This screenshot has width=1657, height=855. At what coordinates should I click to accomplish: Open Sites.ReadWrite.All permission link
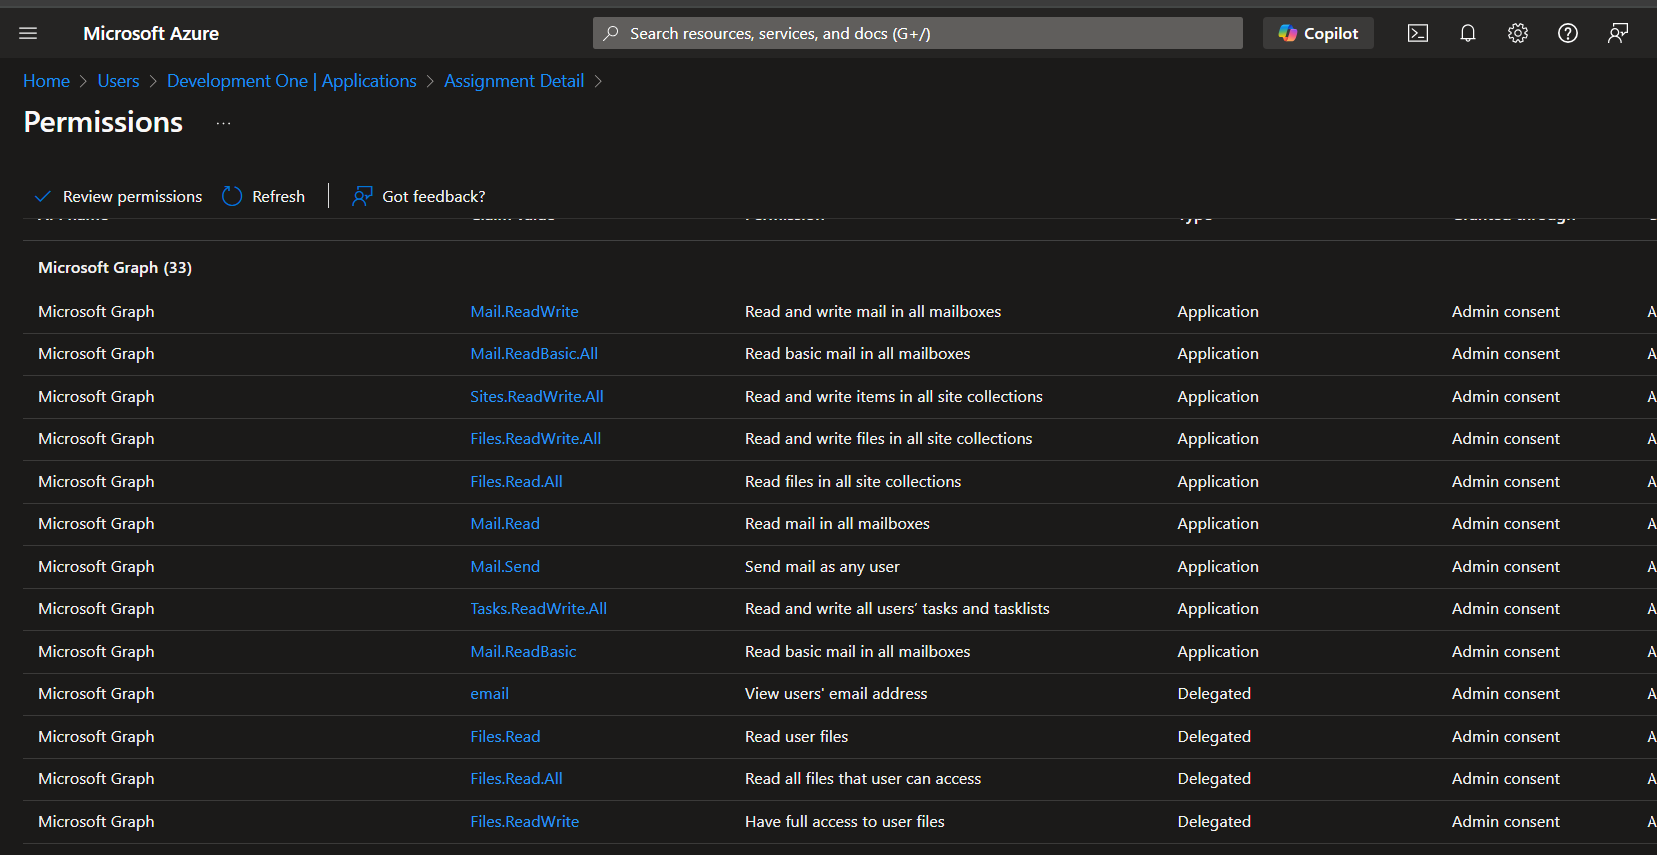(537, 397)
